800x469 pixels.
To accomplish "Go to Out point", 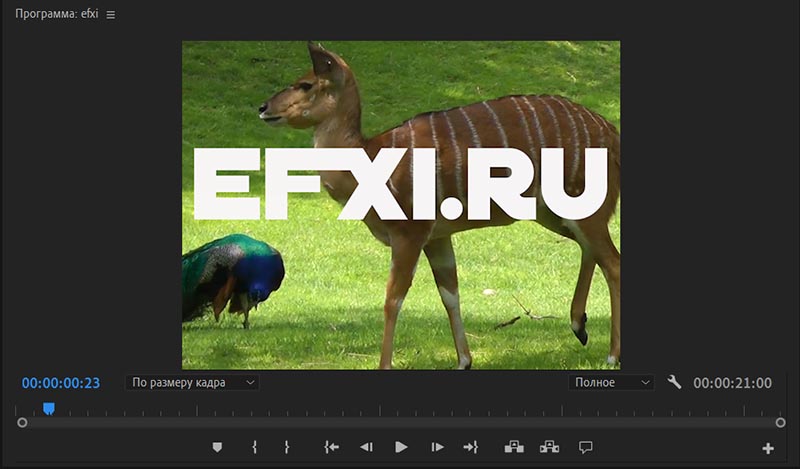I will tap(471, 447).
